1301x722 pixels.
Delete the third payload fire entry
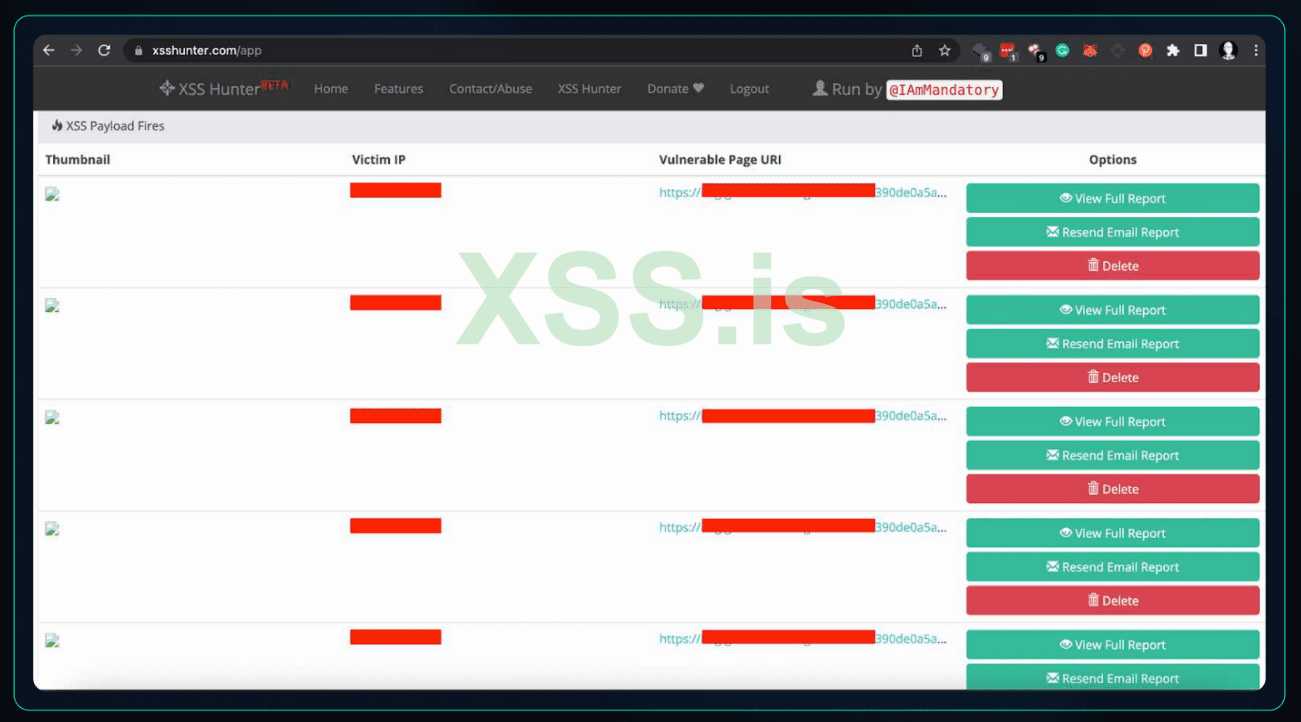1112,490
